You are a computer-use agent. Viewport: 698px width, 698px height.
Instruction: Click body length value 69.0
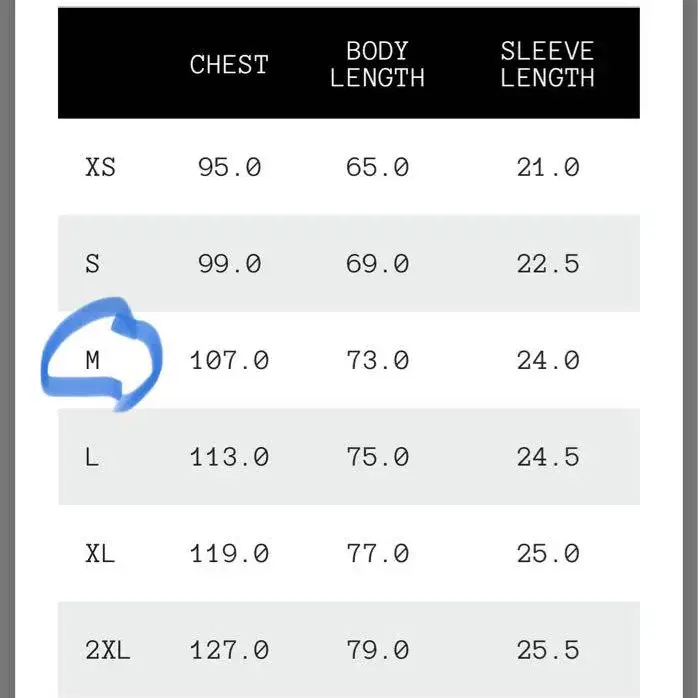point(377,264)
